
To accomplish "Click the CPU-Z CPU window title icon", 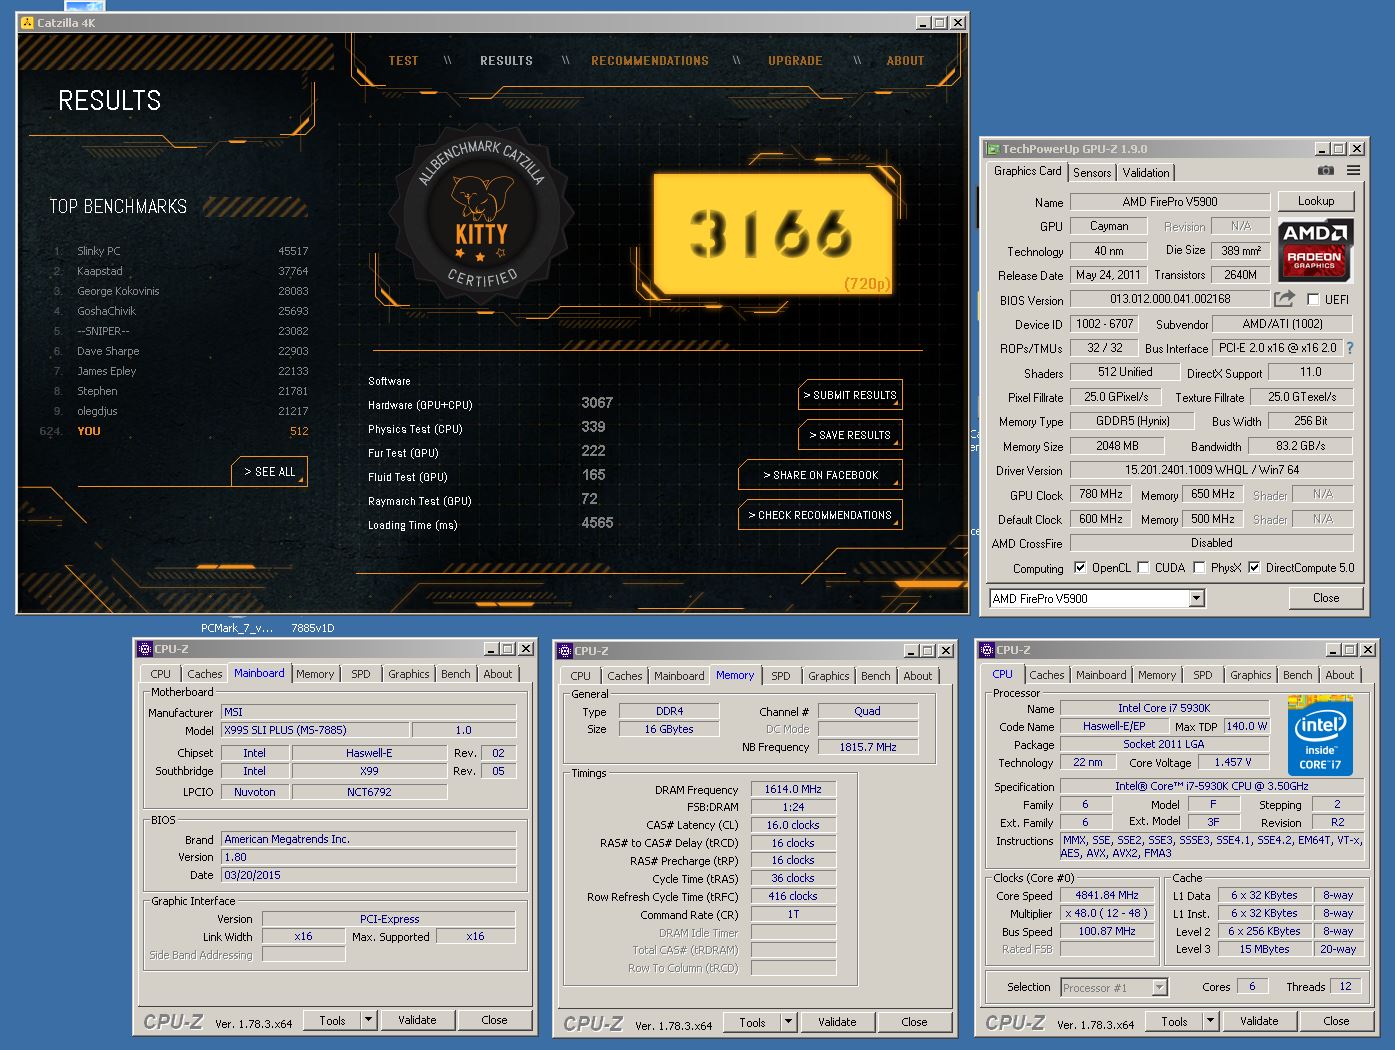I will (x=987, y=650).
